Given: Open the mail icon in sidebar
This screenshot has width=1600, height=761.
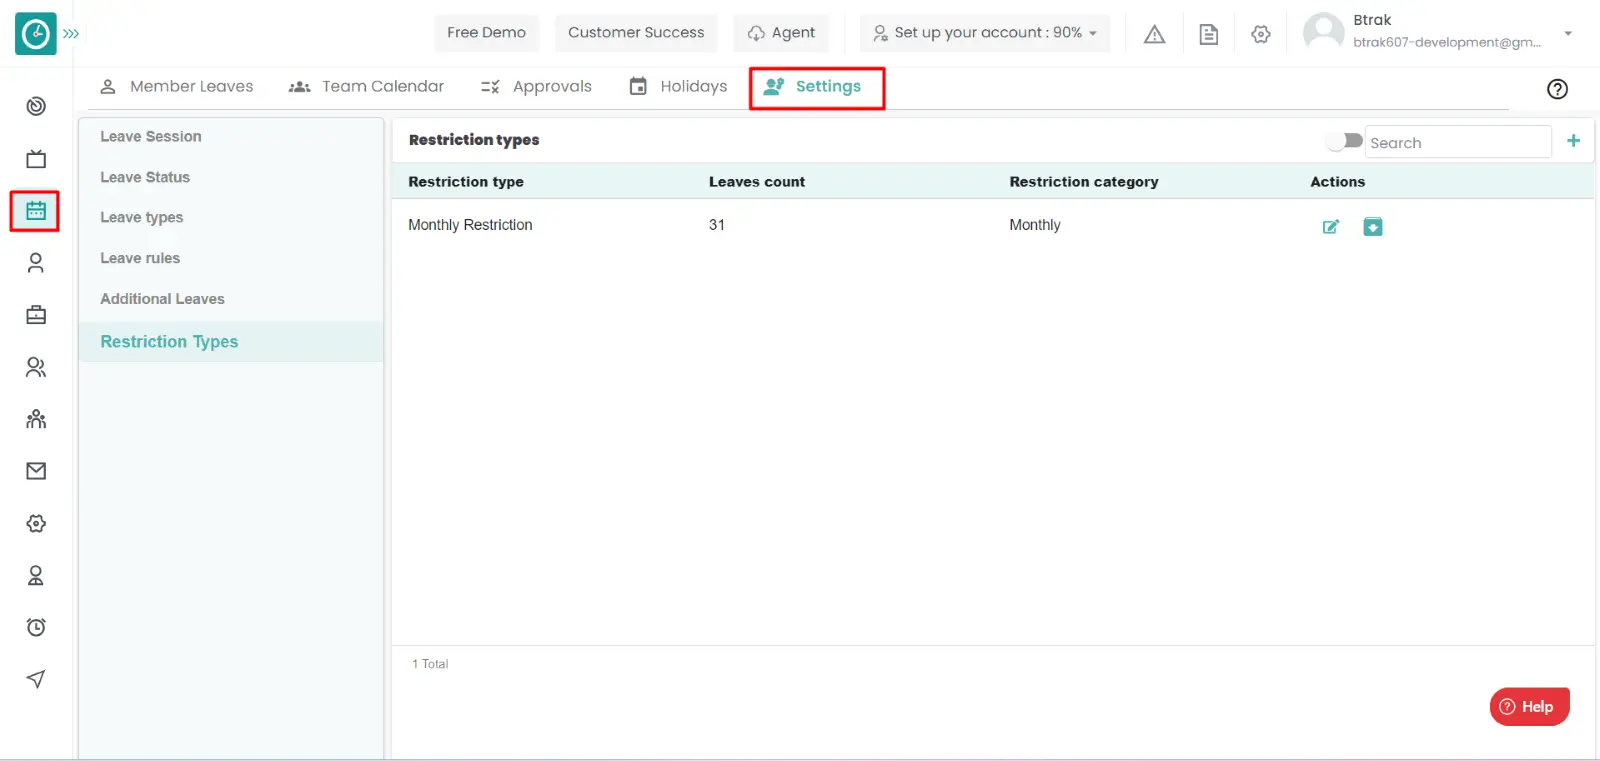Looking at the screenshot, I should click(x=36, y=471).
